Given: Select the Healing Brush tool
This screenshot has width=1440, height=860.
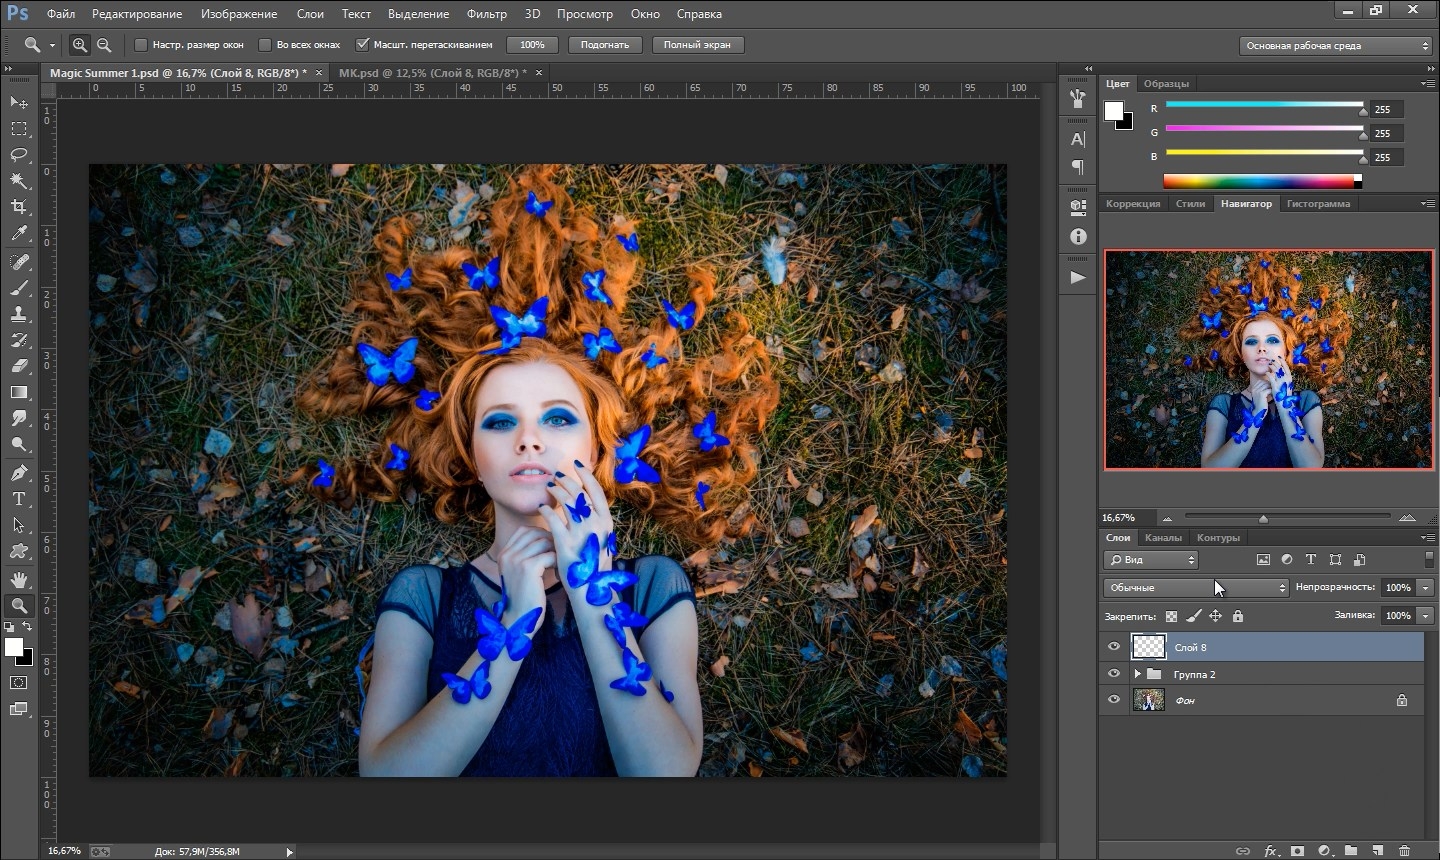Looking at the screenshot, I should pyautogui.click(x=19, y=262).
